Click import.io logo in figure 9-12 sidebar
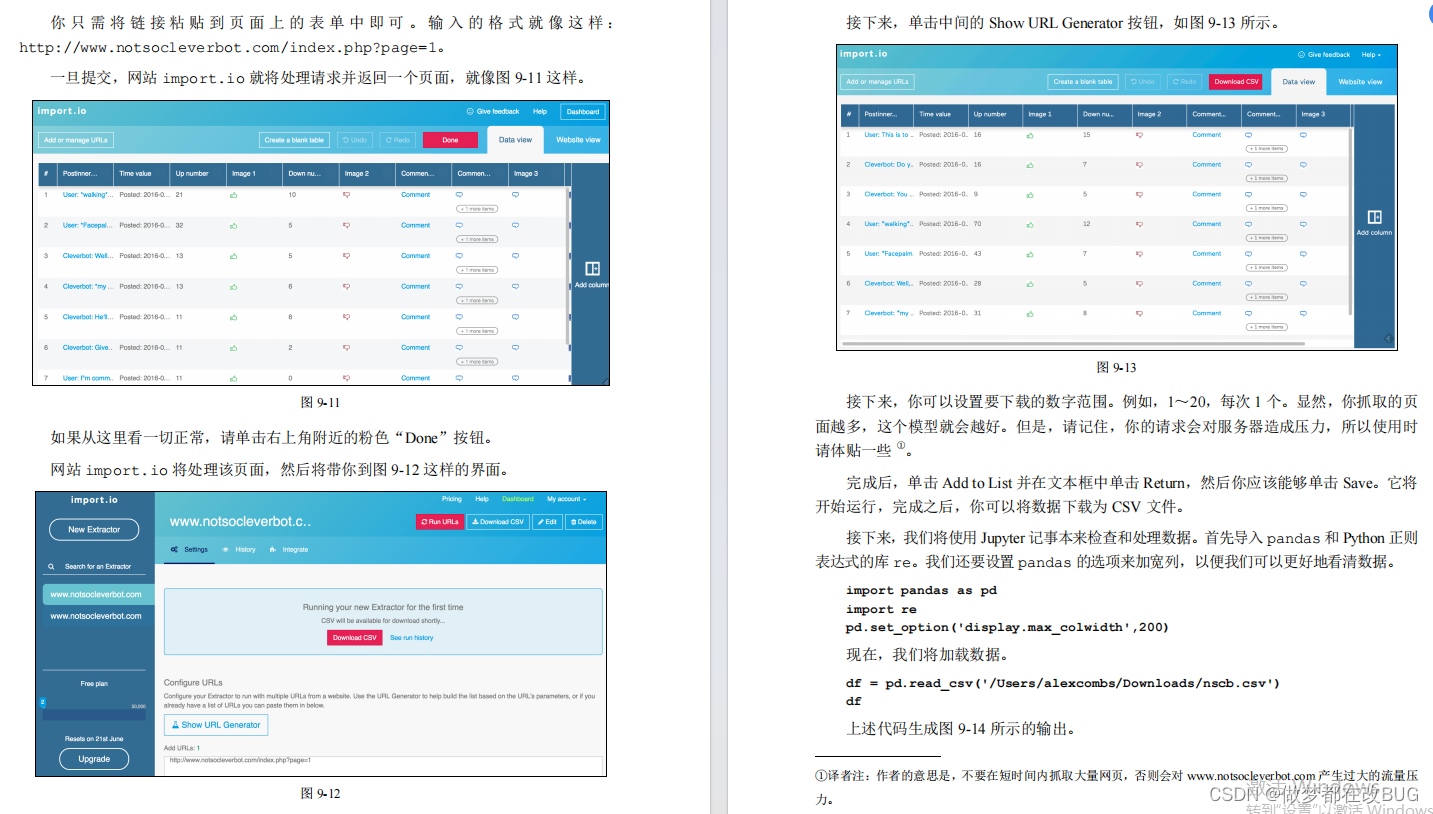The height and width of the screenshot is (814, 1433). [x=94, y=500]
